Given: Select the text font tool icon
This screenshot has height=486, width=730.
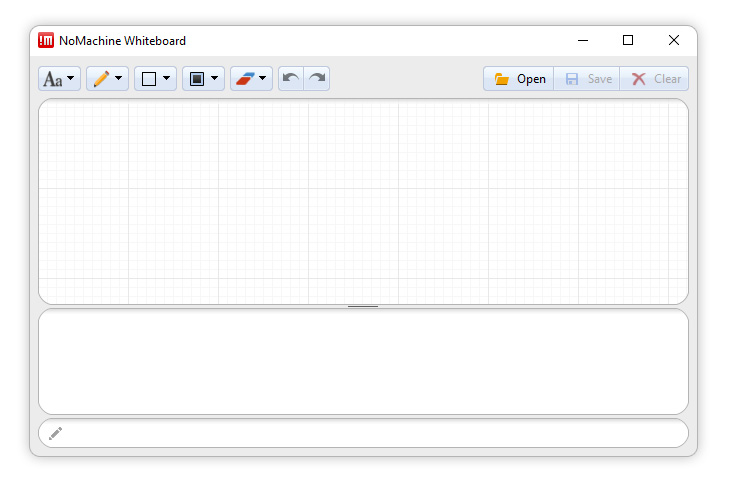Looking at the screenshot, I should [x=52, y=79].
